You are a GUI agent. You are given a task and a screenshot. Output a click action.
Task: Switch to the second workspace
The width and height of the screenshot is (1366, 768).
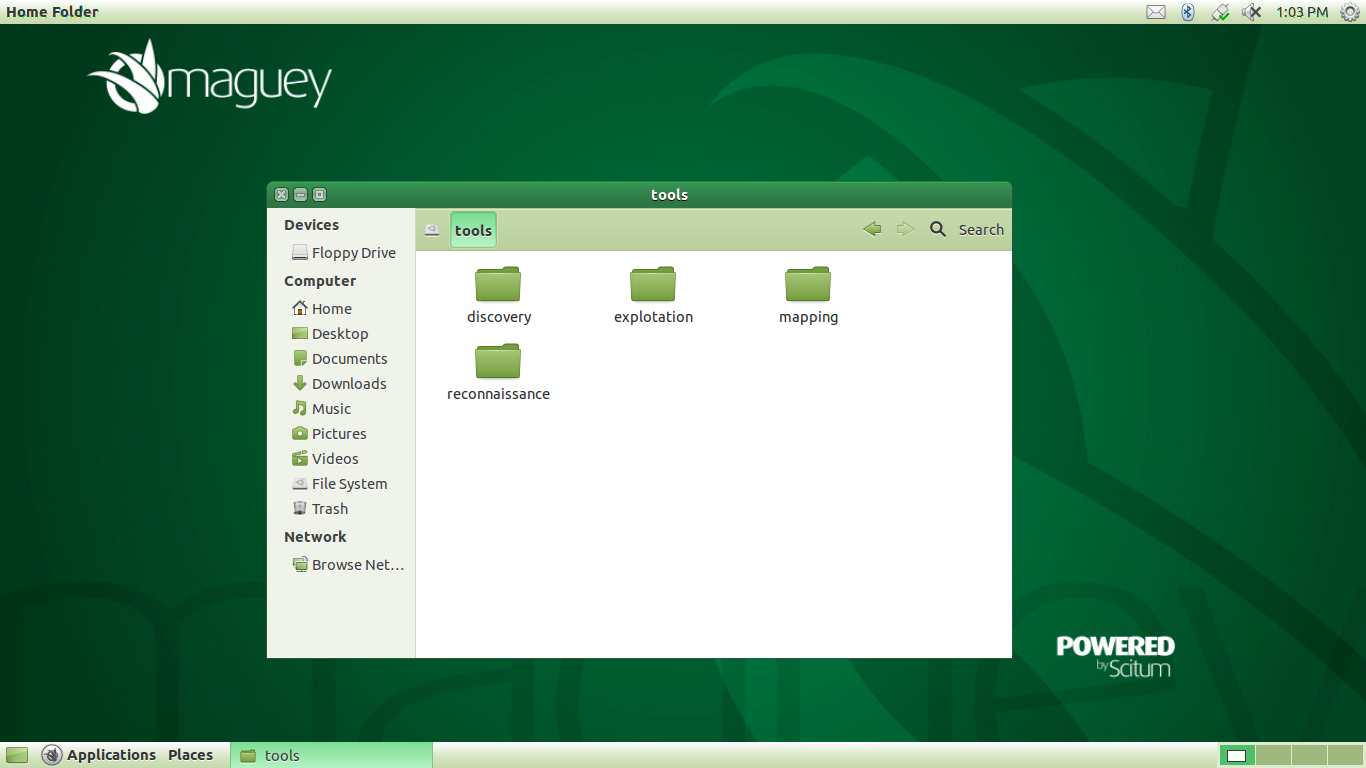pos(1273,755)
